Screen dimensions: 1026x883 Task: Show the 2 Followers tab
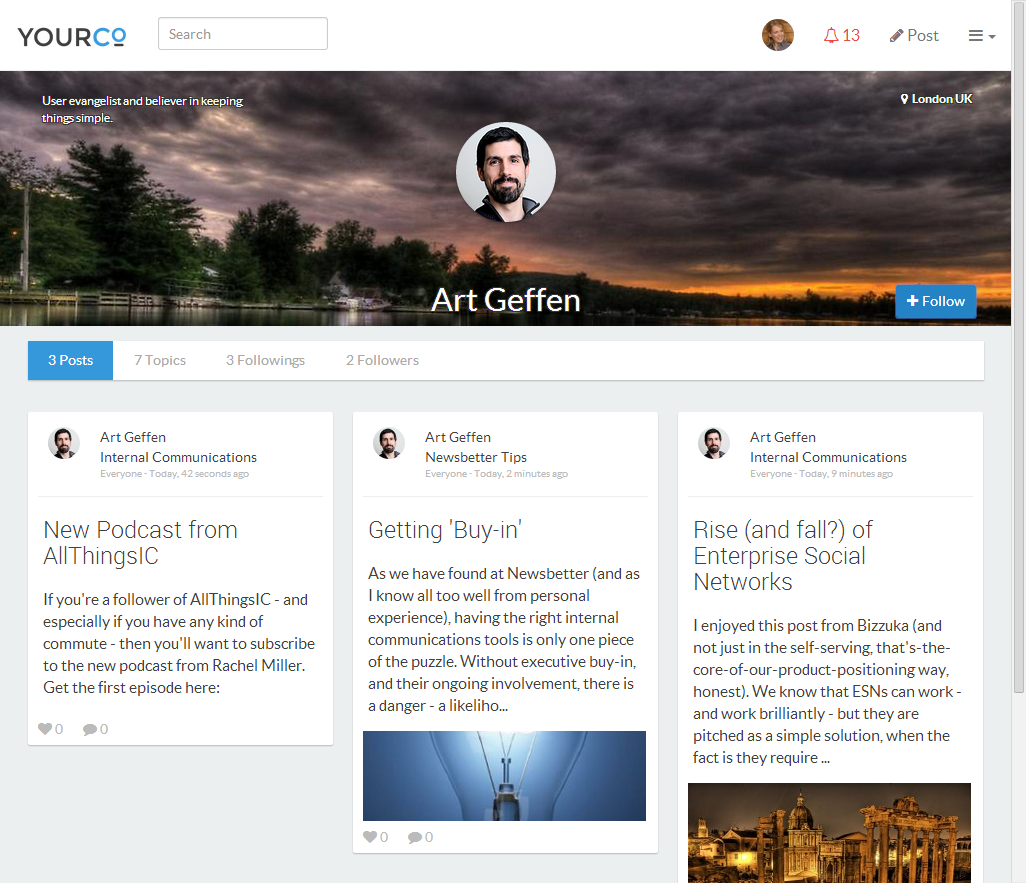point(382,360)
